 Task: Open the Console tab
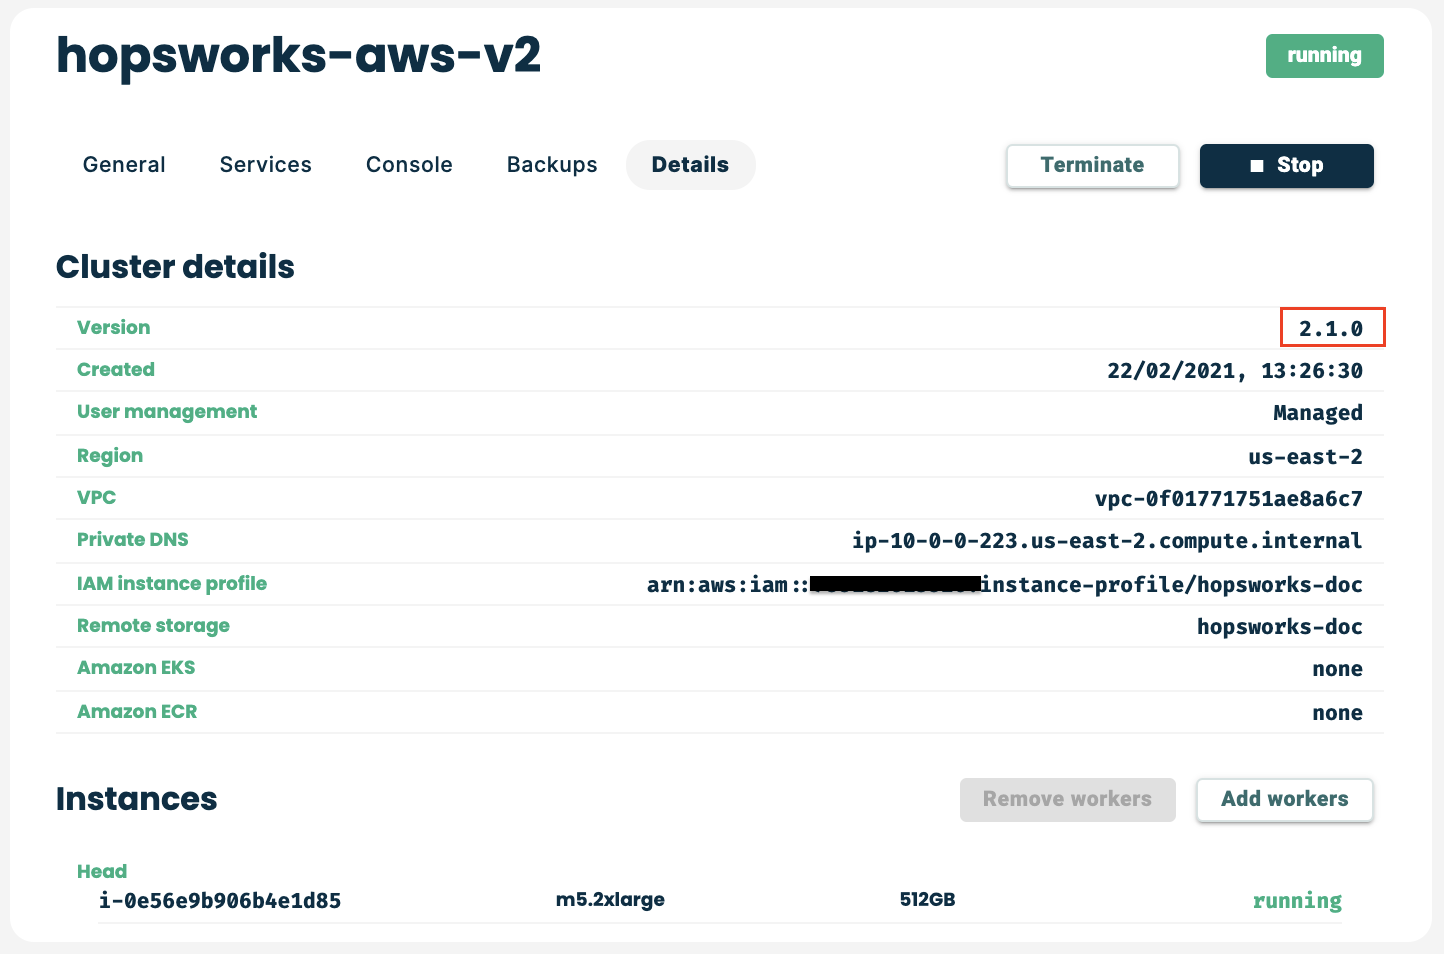point(409,165)
